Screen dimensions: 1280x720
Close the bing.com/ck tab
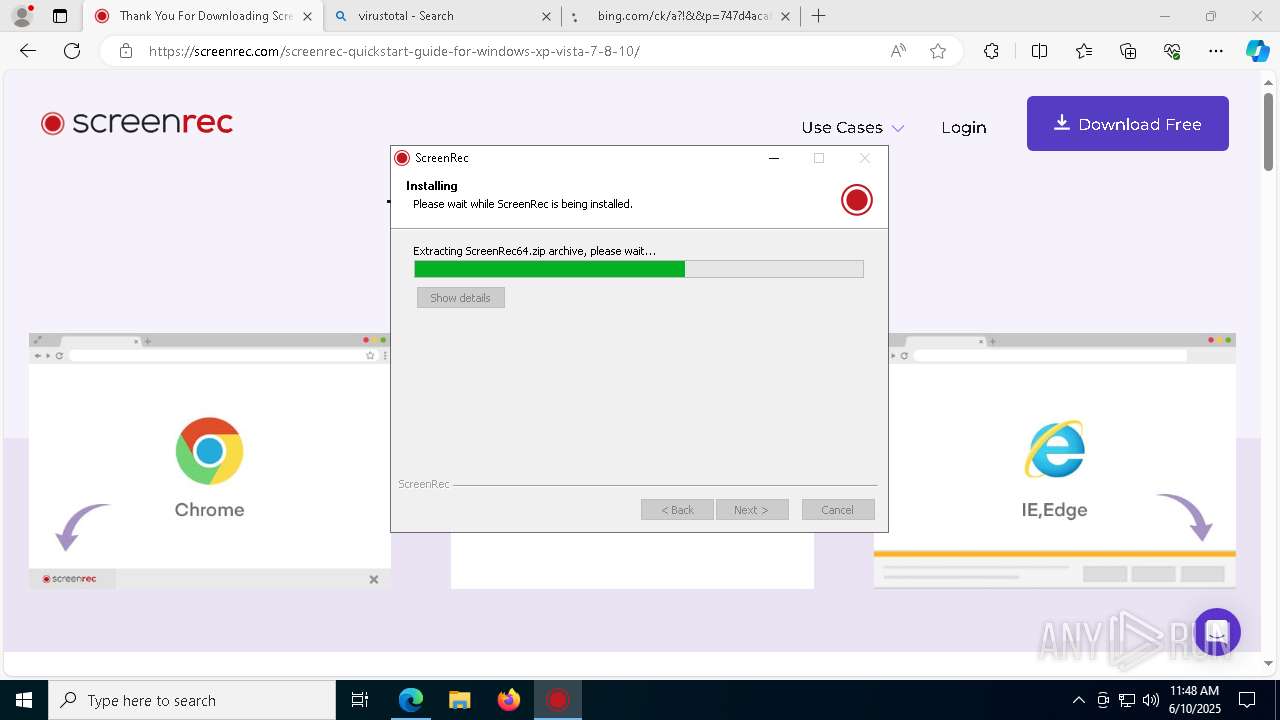pyautogui.click(x=785, y=16)
